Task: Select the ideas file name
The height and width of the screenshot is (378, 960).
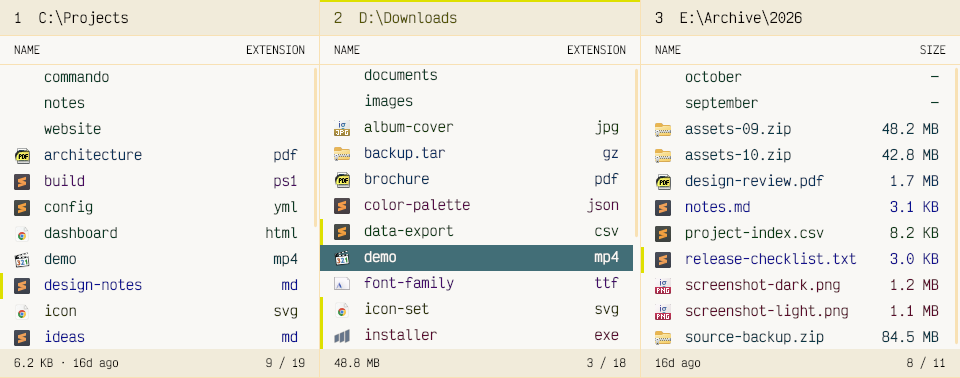Action: pyautogui.click(x=64, y=338)
